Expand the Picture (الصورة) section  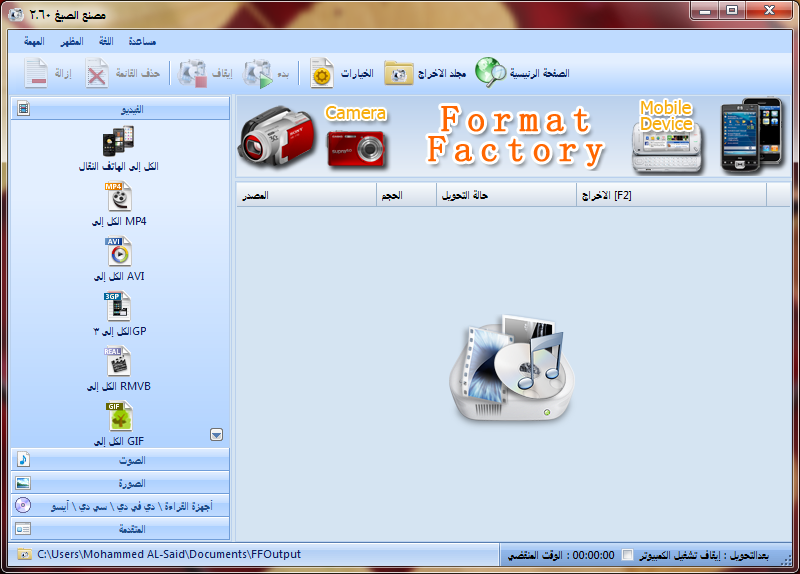point(120,483)
